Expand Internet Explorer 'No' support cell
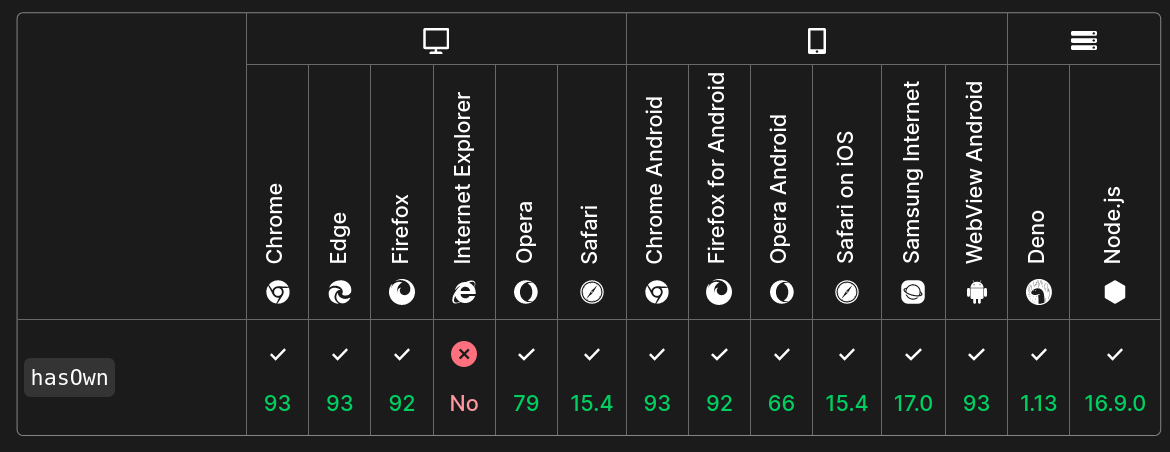Viewport: 1170px width, 452px height. click(x=464, y=378)
